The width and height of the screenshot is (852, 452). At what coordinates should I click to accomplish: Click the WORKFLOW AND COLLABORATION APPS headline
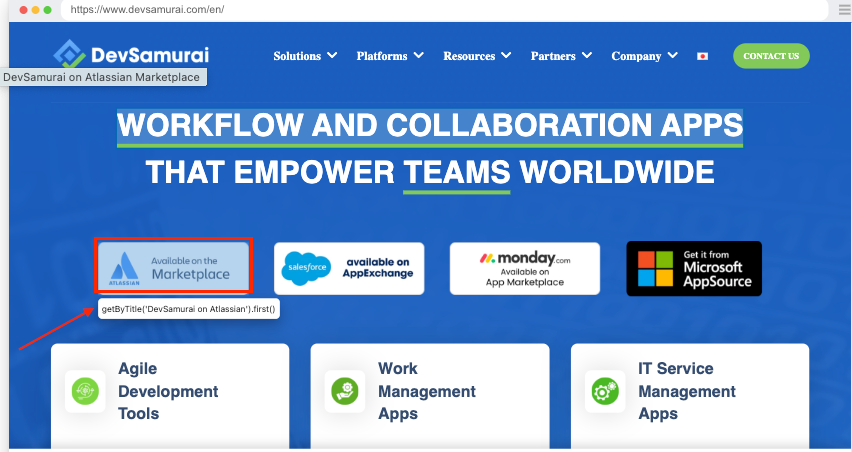(430, 125)
